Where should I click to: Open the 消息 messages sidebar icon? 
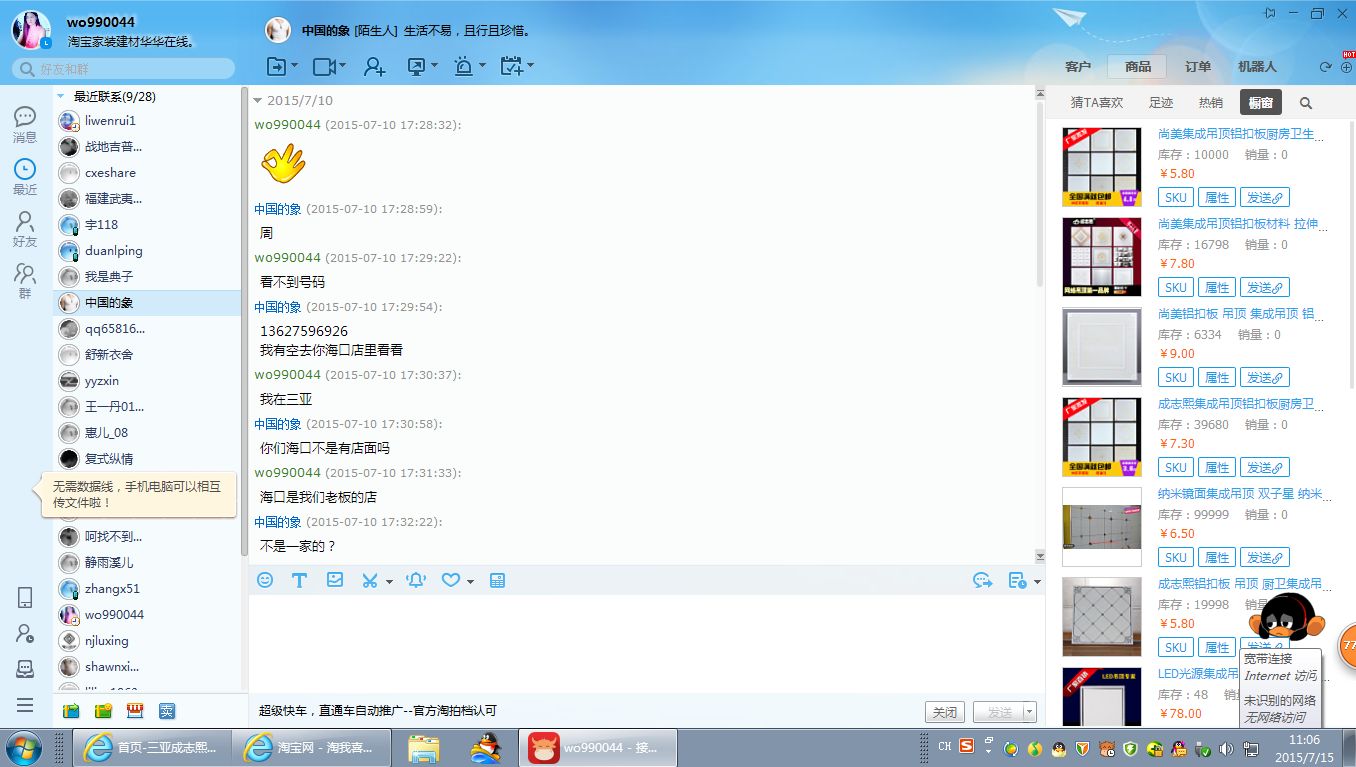pyautogui.click(x=25, y=124)
